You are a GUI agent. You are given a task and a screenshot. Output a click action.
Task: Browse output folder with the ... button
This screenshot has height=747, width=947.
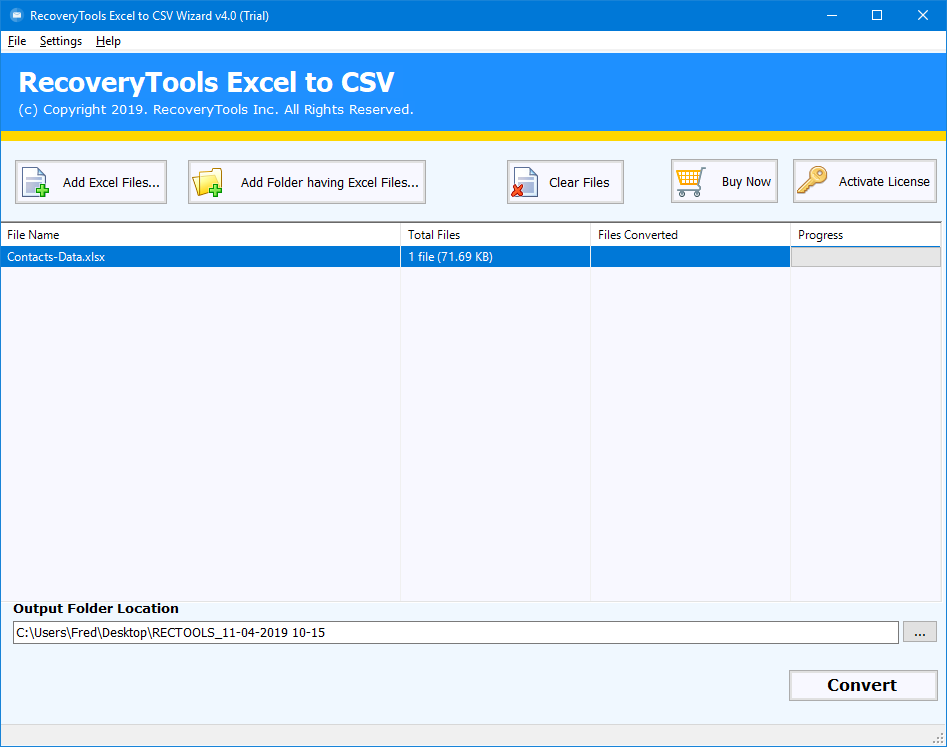[920, 632]
